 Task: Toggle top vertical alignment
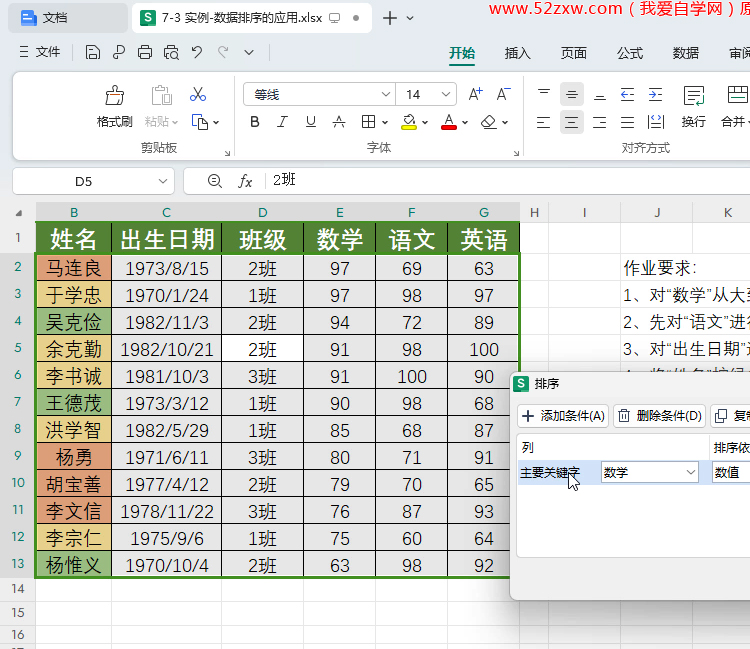[x=544, y=94]
